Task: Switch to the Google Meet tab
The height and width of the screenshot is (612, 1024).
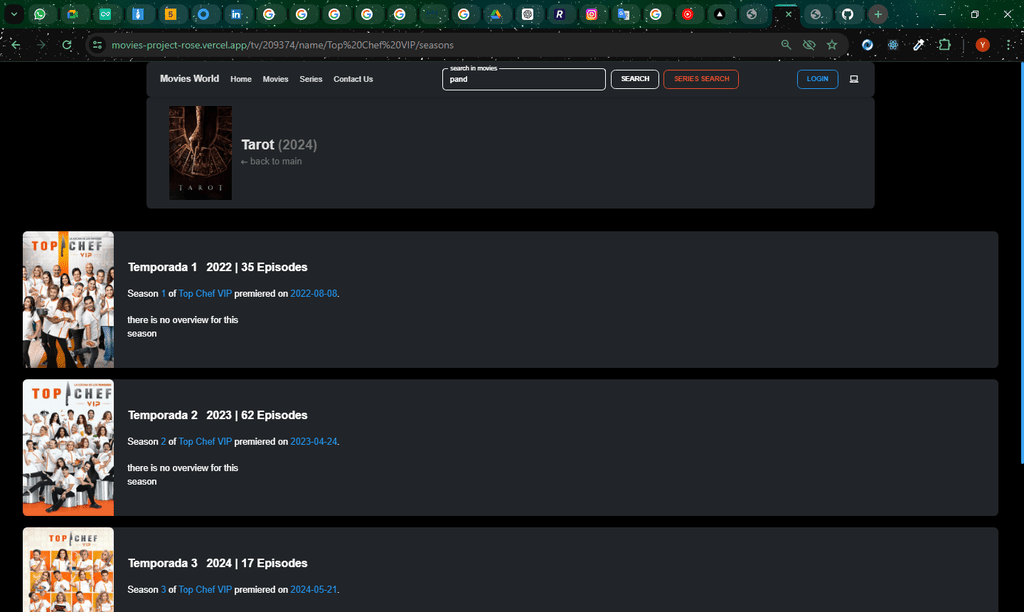Action: point(72,14)
